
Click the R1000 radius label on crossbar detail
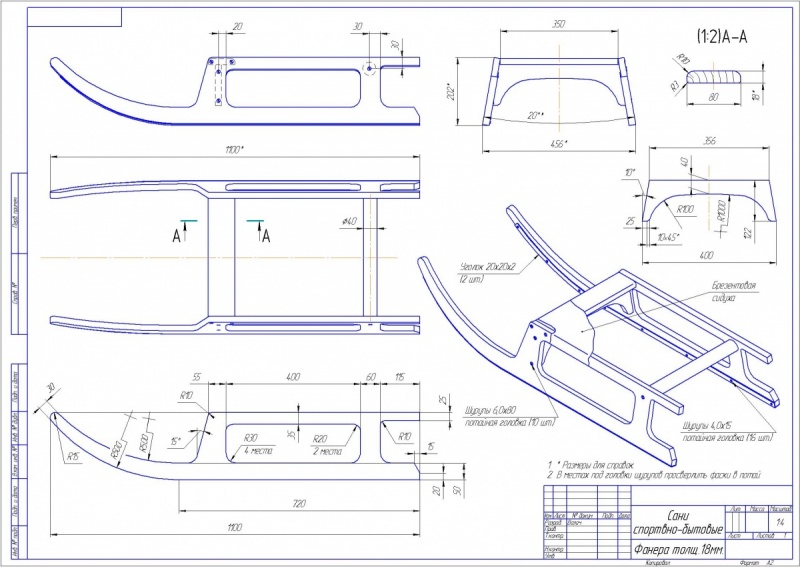pos(722,210)
